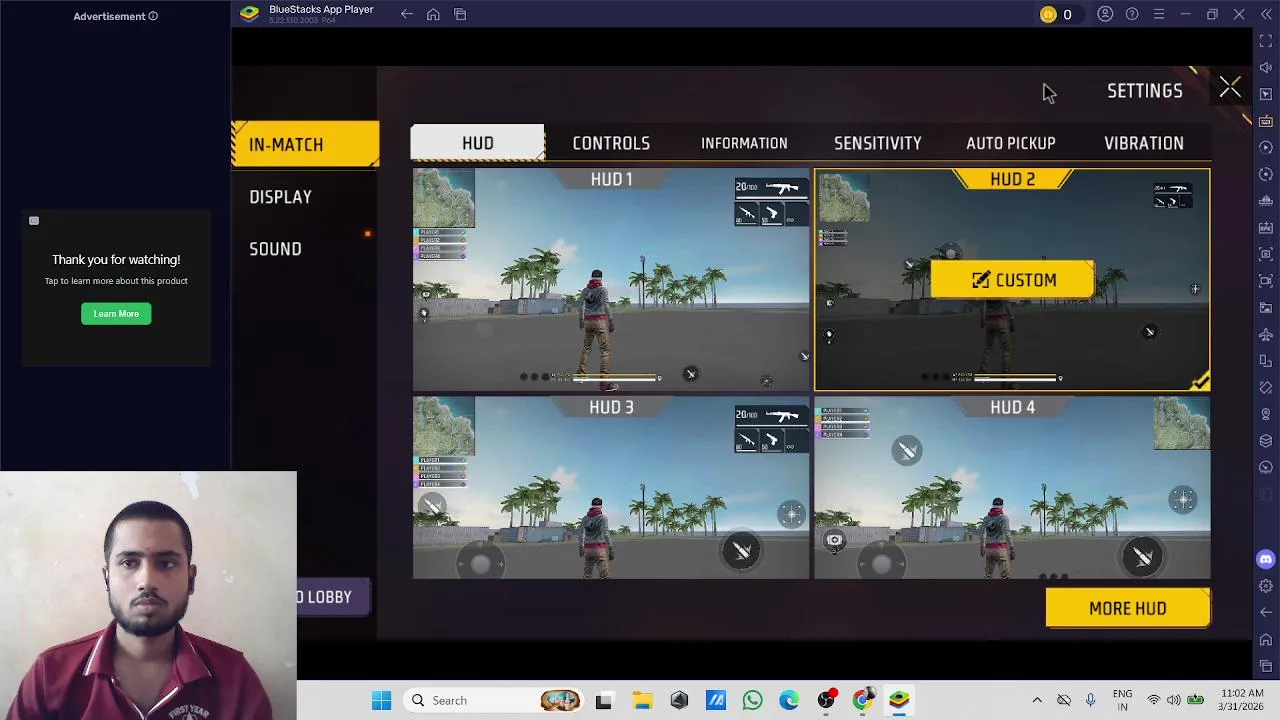1280x720 pixels.
Task: Click BlueStacks icon in the taskbar
Action: tap(899, 700)
